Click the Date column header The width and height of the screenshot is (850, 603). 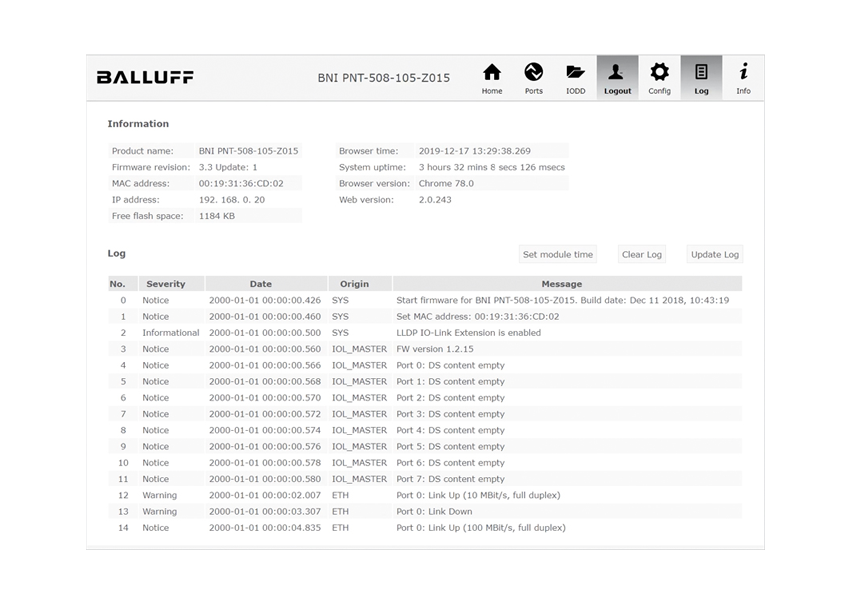pos(266,284)
